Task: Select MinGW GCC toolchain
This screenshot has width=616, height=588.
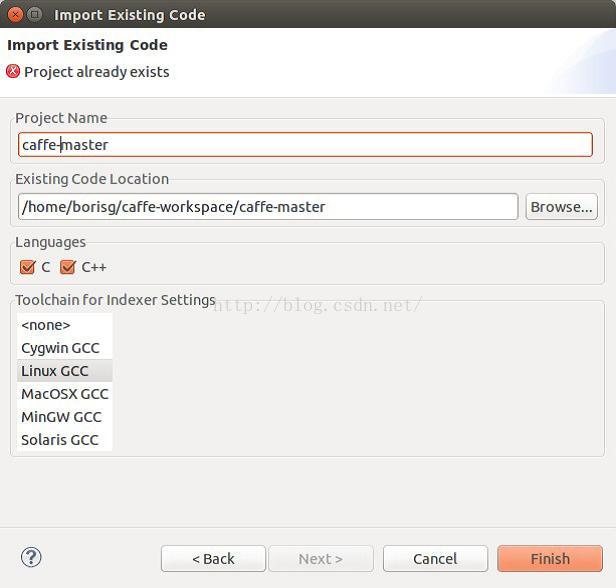Action: click(x=64, y=417)
